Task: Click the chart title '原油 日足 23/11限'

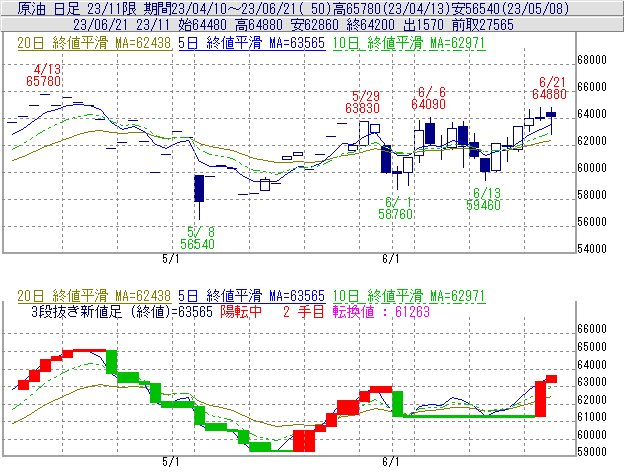Action: tap(77, 8)
